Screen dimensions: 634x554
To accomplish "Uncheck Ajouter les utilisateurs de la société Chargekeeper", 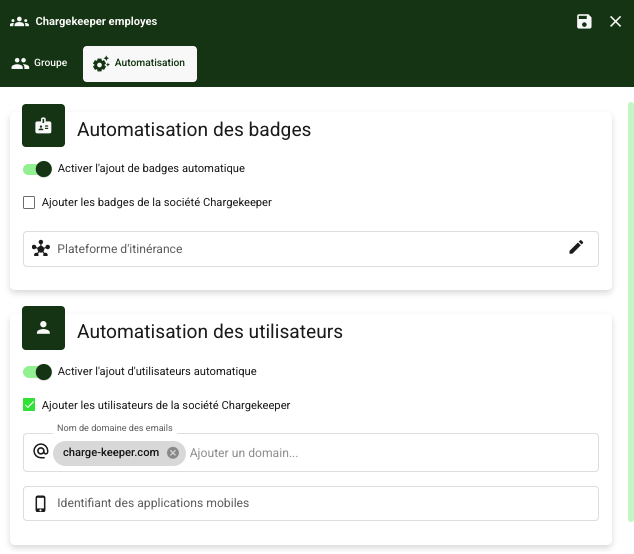I will (x=29, y=405).
